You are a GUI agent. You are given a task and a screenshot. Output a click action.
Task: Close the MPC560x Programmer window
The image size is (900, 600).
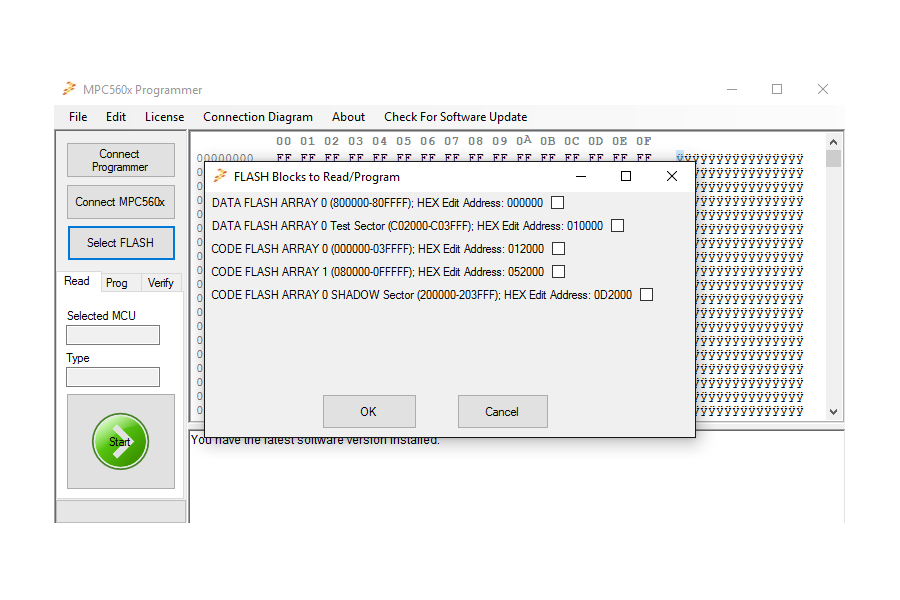[x=823, y=89]
